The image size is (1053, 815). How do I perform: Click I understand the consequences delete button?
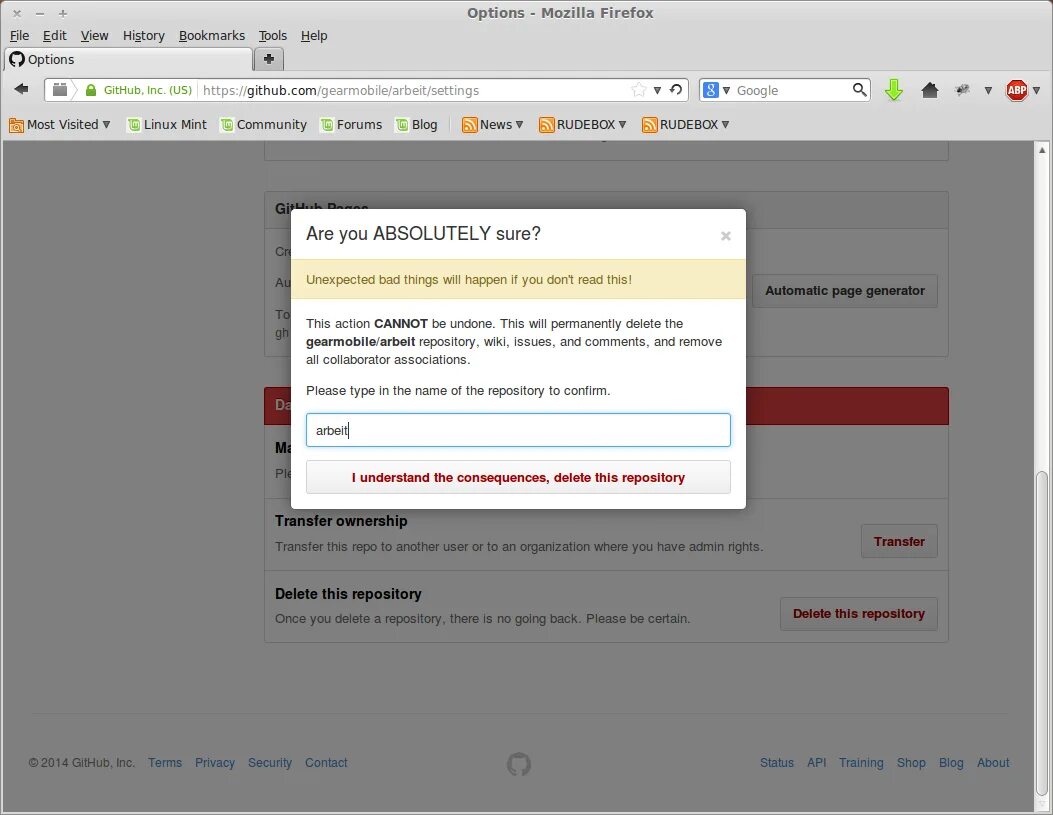[518, 477]
